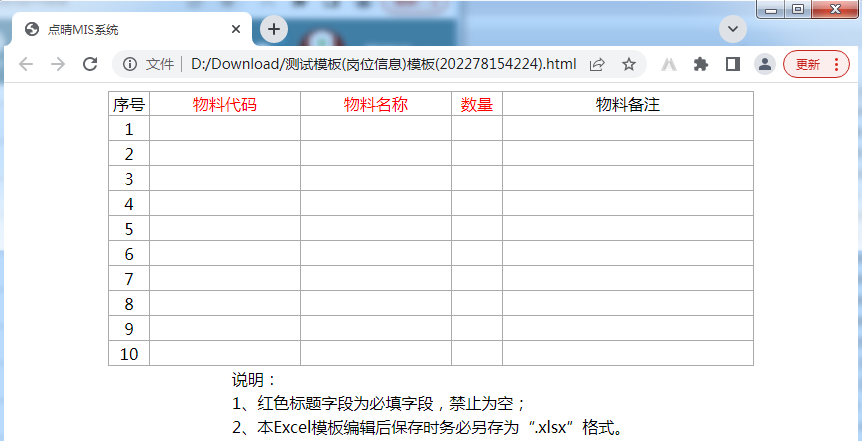The height and width of the screenshot is (441, 862).
Task: Toggle the side panel icon
Action: click(732, 64)
